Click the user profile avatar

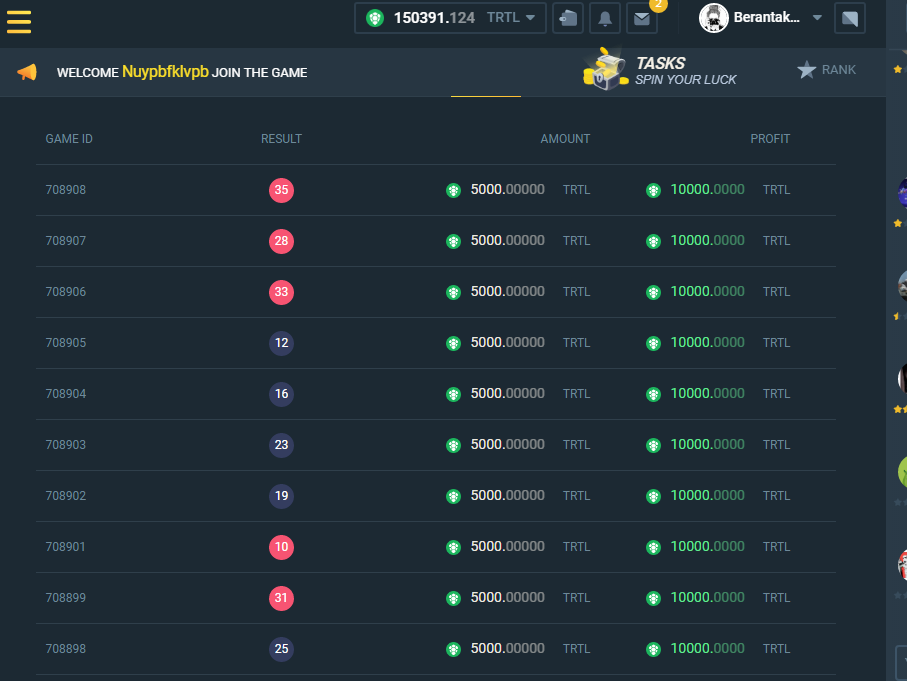[x=713, y=17]
